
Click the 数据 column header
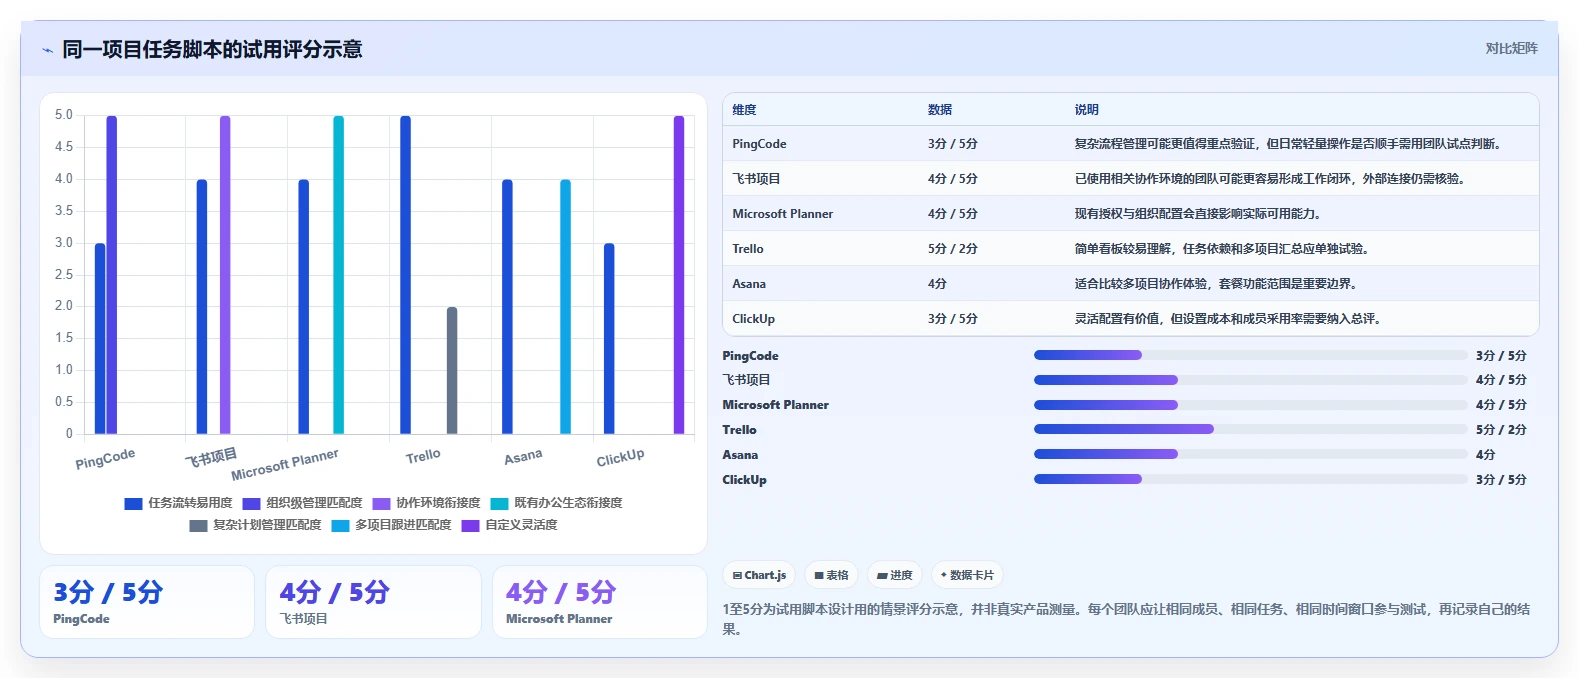point(940,110)
